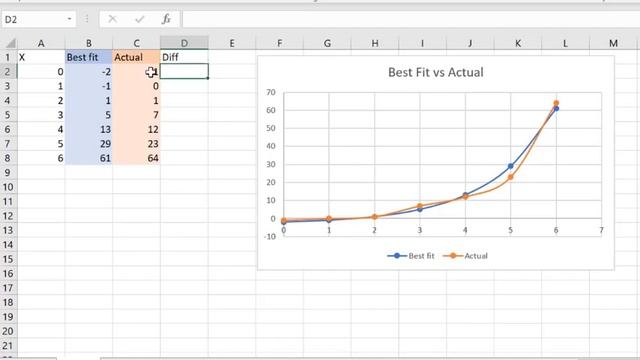Open the Name Box dropdown arrow
This screenshot has width=640, height=360.
pos(69,19)
